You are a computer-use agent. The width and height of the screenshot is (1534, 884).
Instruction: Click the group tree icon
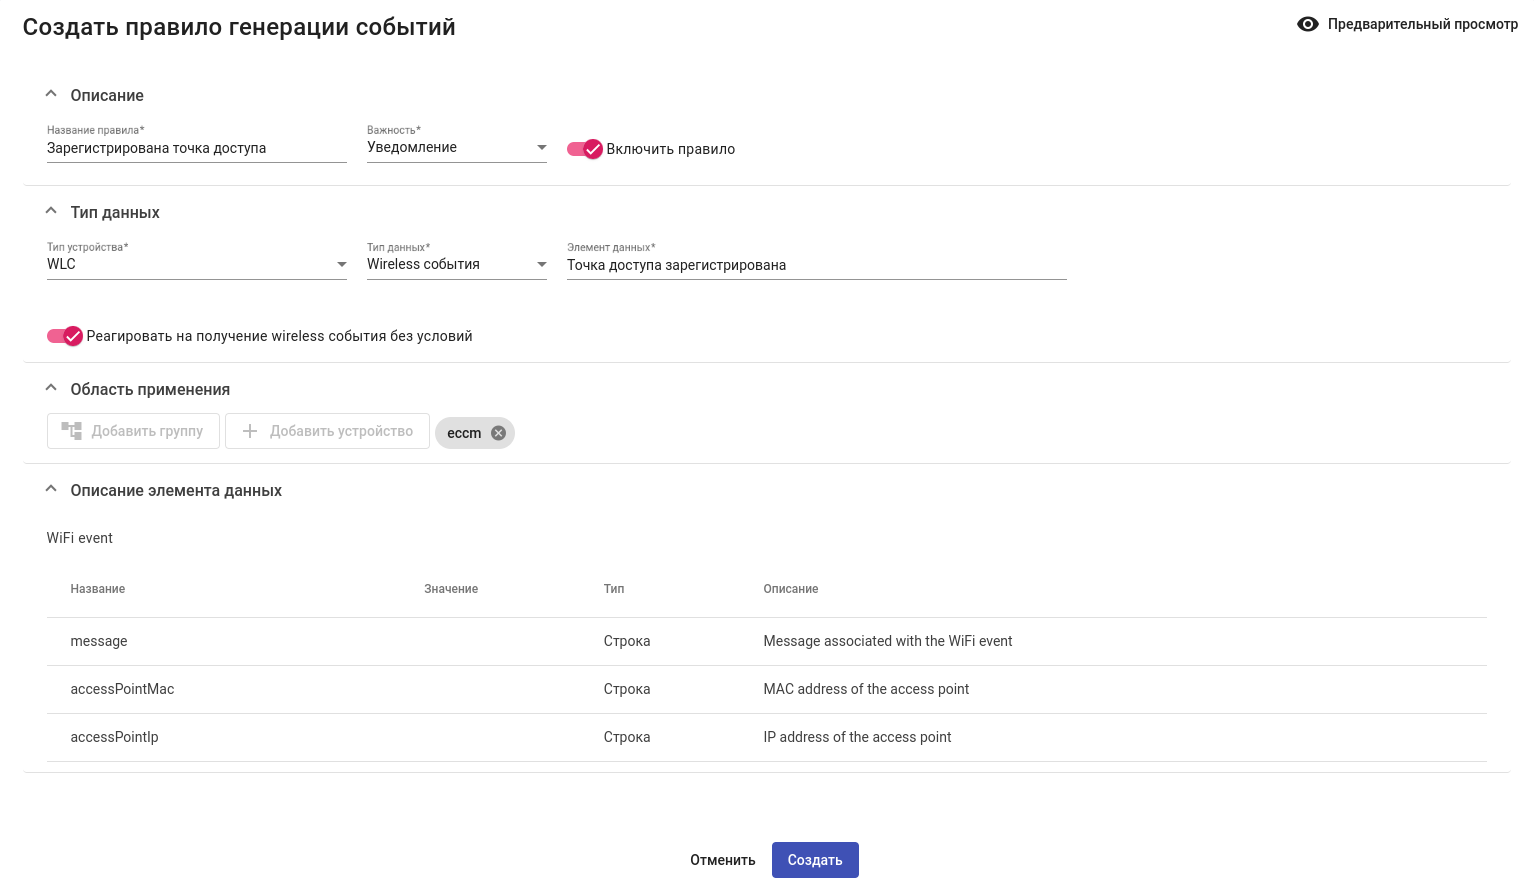point(71,431)
